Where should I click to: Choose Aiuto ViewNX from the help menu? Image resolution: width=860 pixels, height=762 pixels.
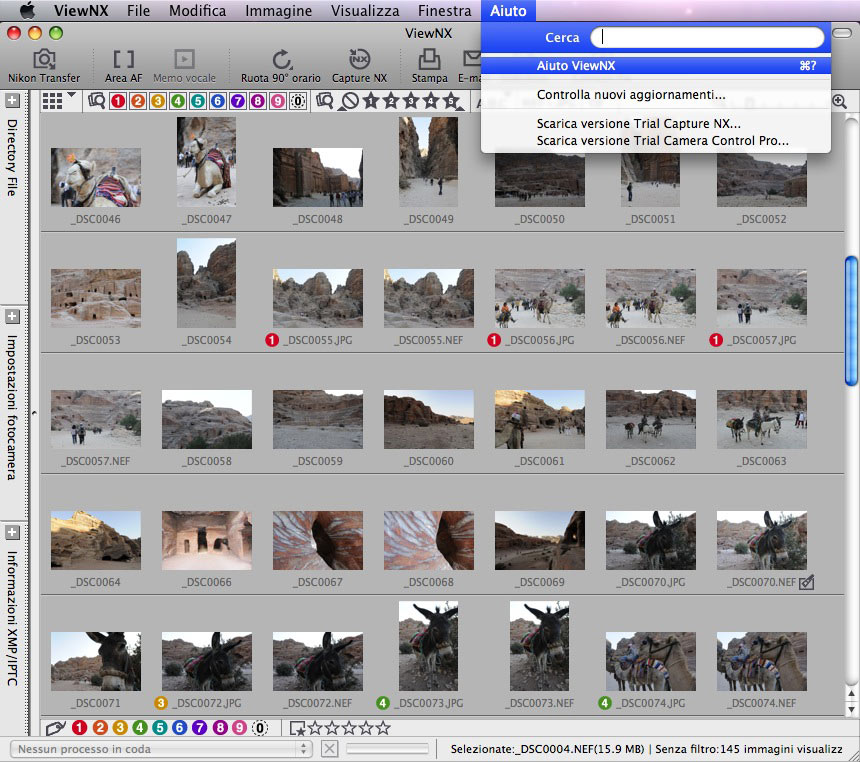click(x=656, y=66)
